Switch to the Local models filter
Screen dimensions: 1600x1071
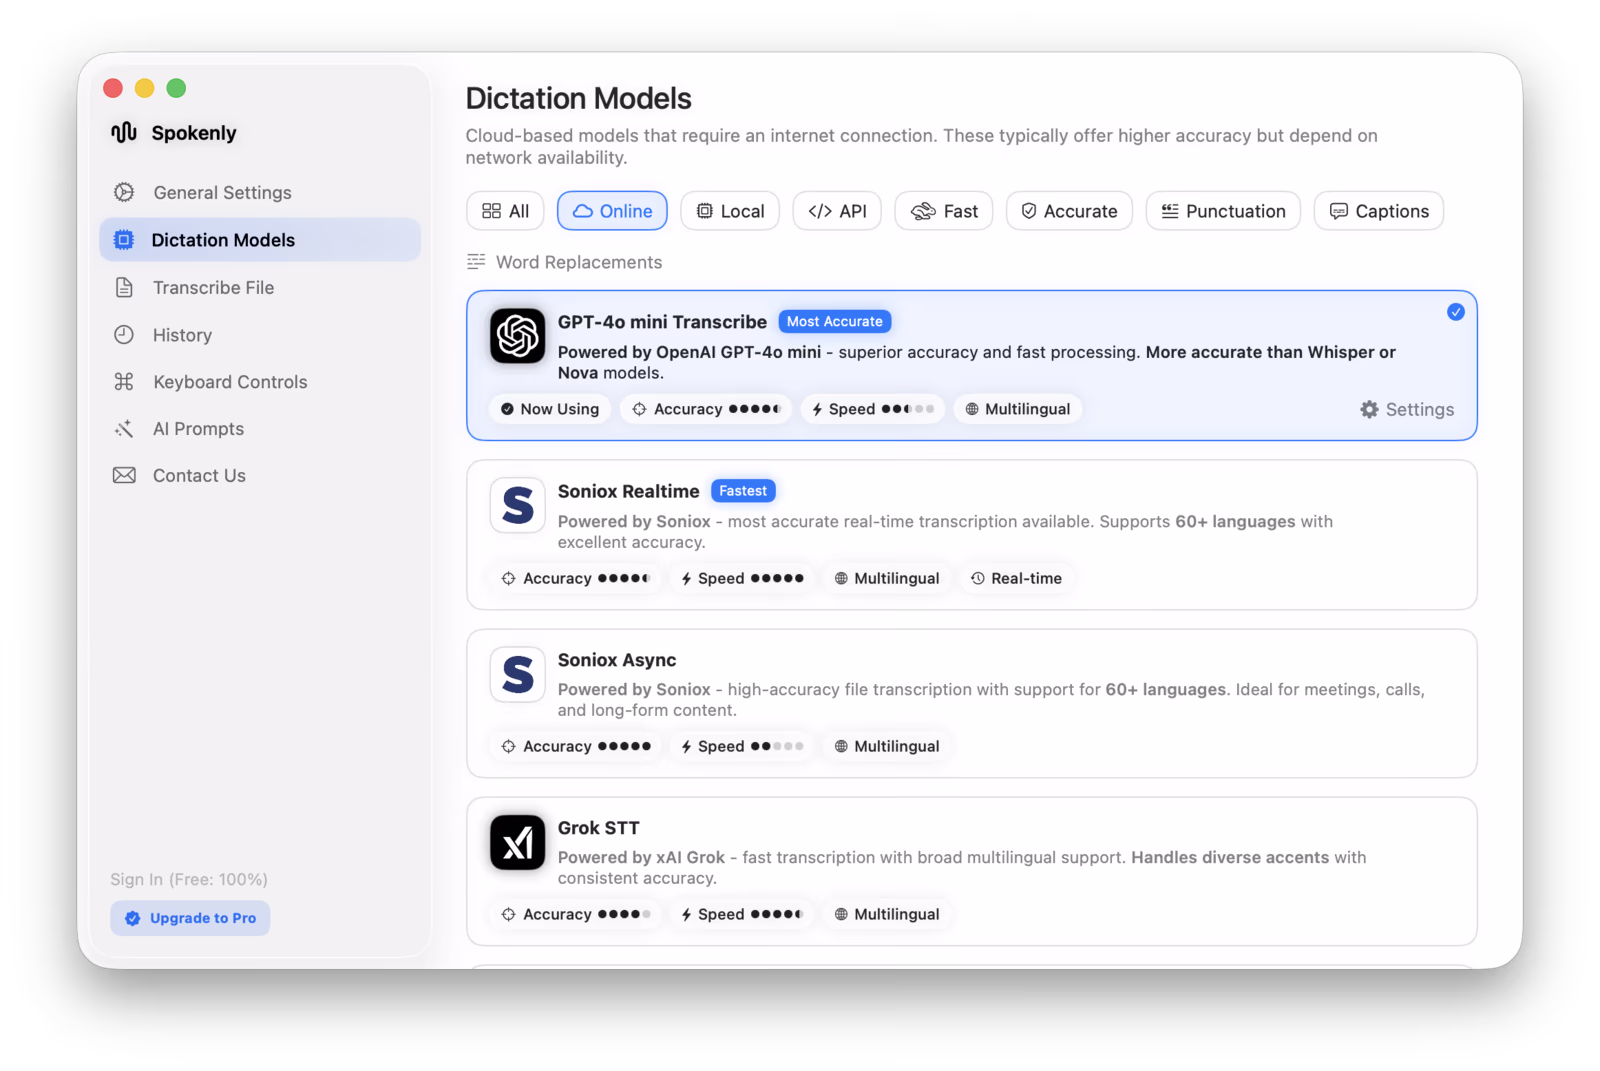coord(730,211)
